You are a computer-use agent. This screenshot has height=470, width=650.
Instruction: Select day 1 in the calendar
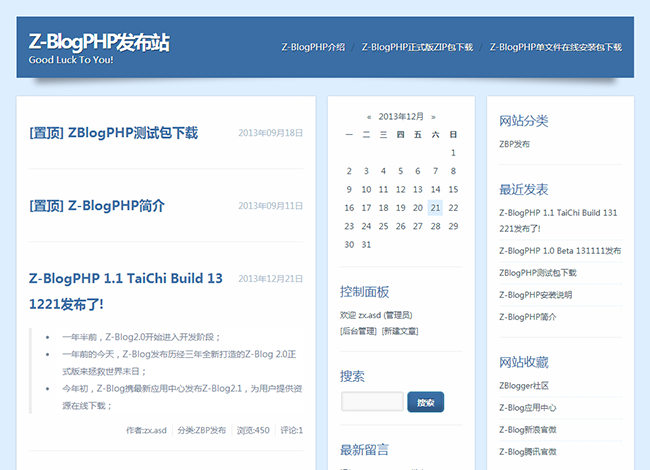pyautogui.click(x=453, y=153)
